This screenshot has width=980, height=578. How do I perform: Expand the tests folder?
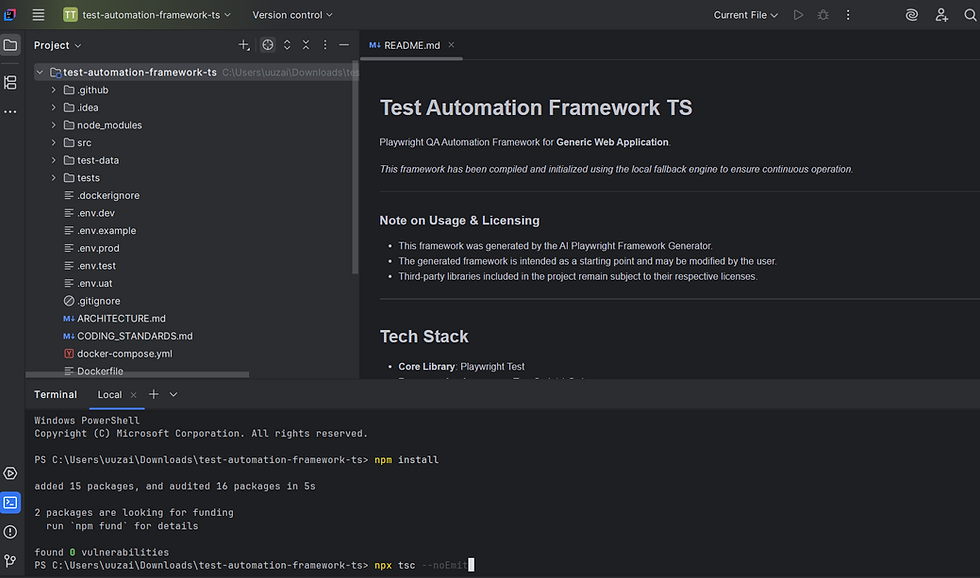coord(54,177)
